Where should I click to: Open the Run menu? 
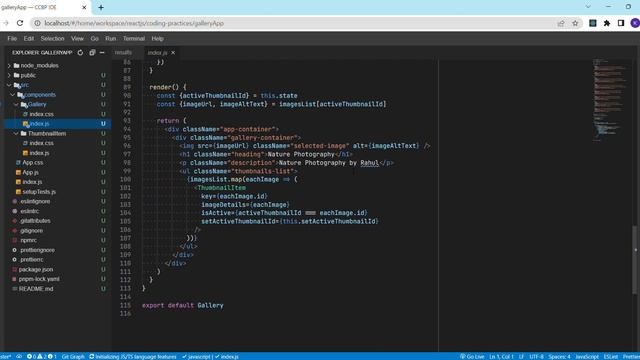(x=111, y=38)
